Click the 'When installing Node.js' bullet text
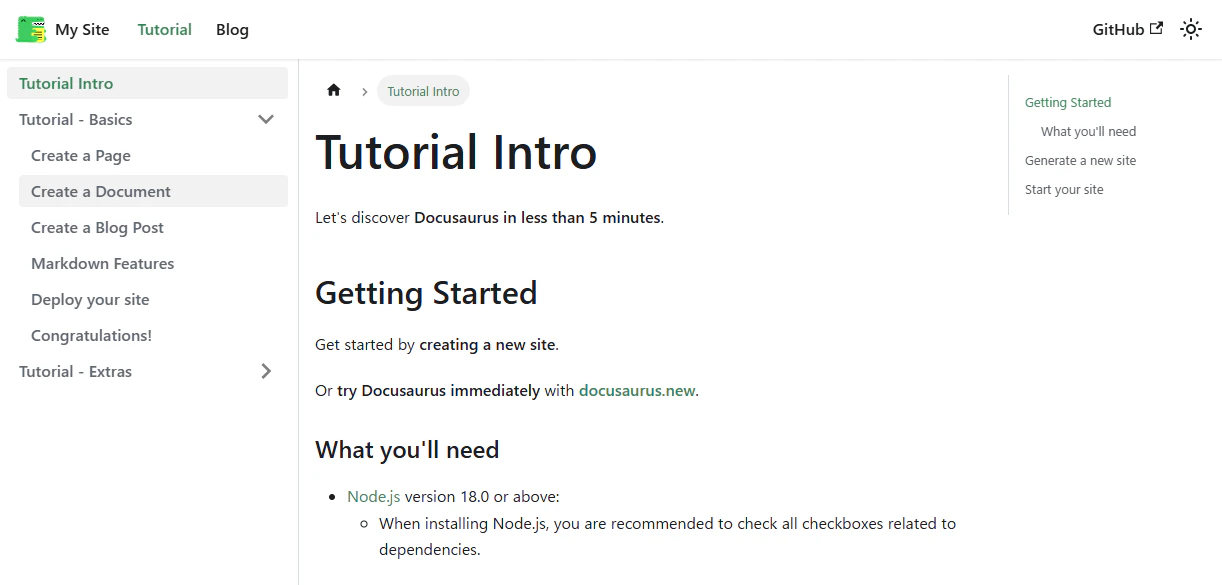Viewport: 1222px width, 585px height. pos(667,536)
